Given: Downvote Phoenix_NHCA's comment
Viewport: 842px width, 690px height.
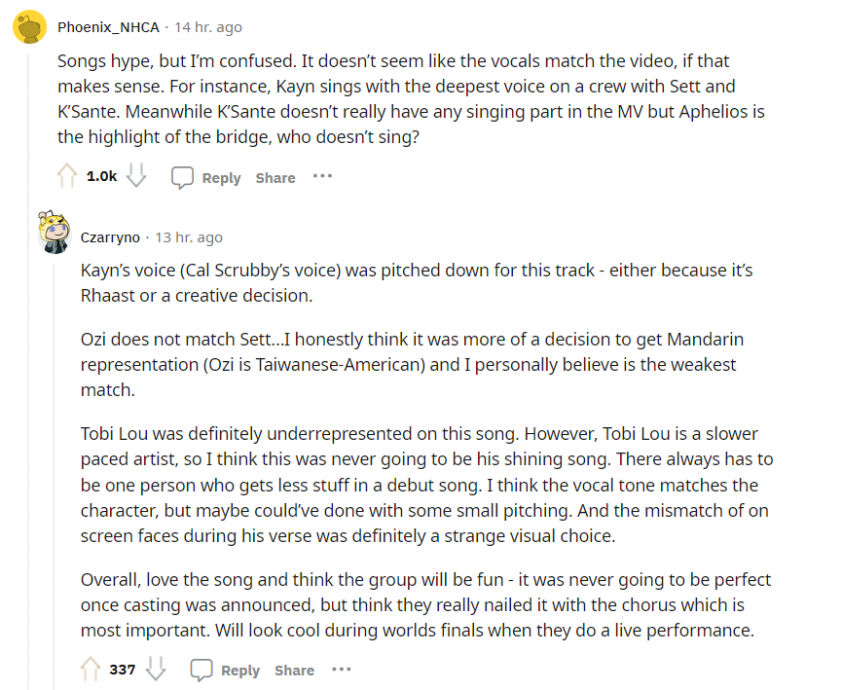Looking at the screenshot, I should tap(136, 176).
